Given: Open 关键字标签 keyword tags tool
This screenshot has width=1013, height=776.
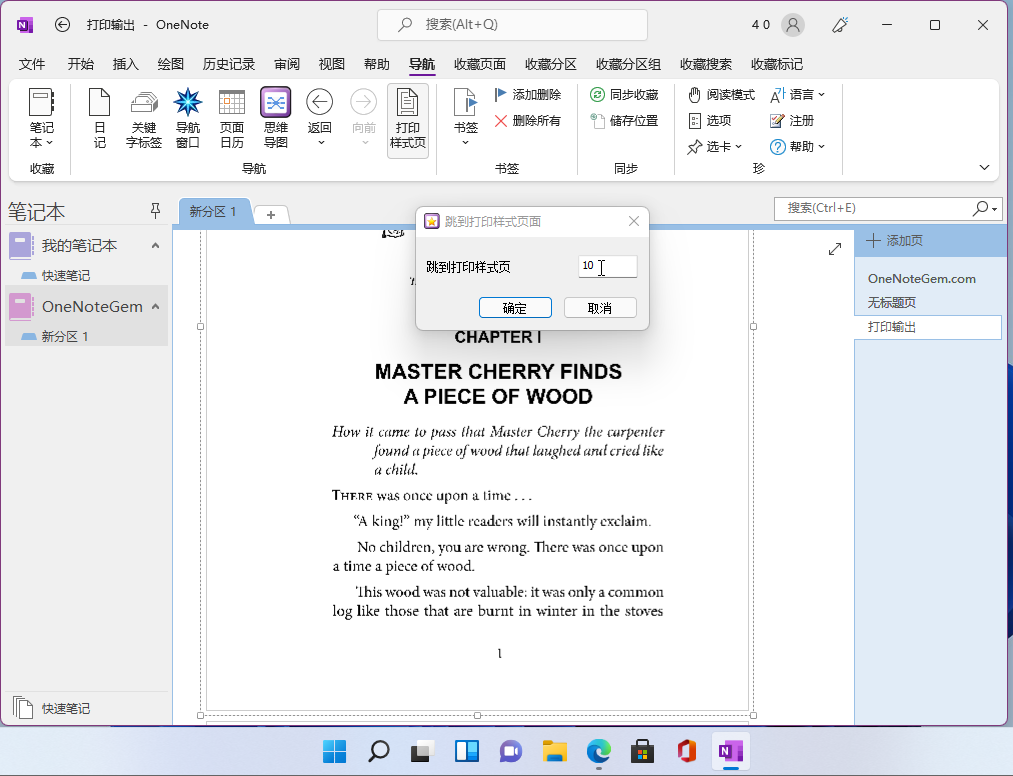Looking at the screenshot, I should [x=144, y=120].
